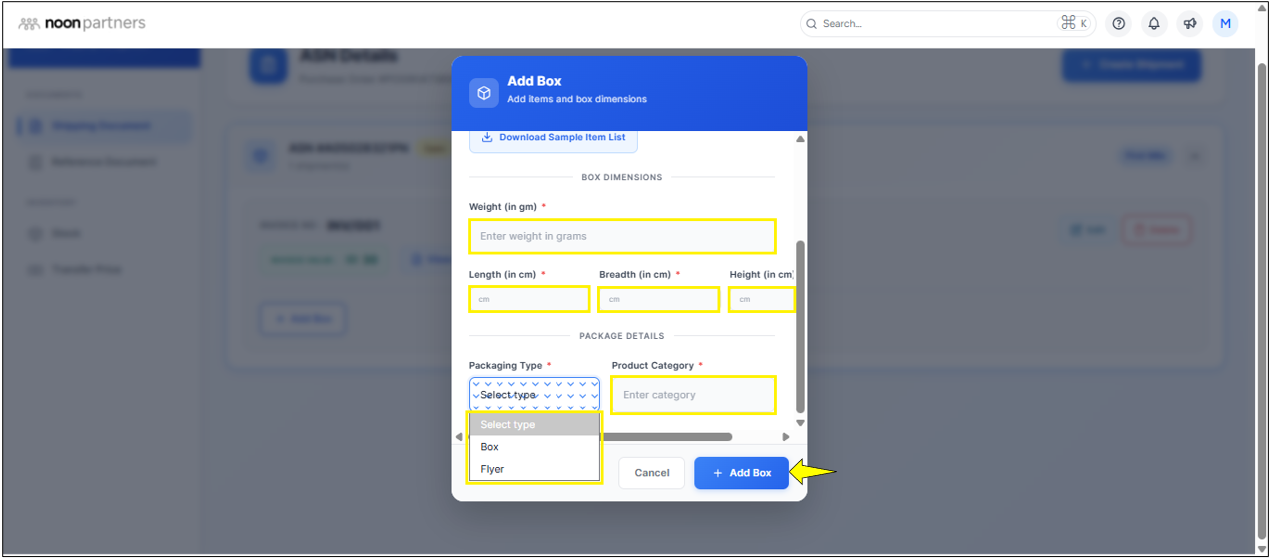Click the download icon beside Sample Item List
1272x559 pixels.
click(x=487, y=137)
